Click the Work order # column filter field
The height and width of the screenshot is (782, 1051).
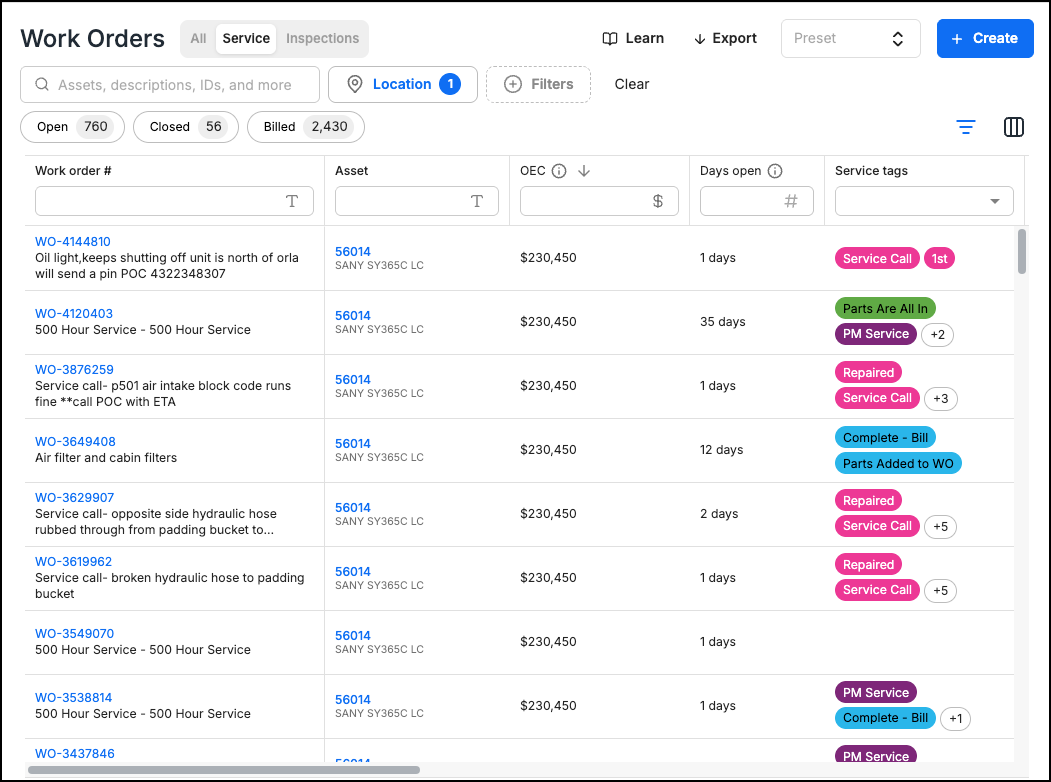click(174, 201)
